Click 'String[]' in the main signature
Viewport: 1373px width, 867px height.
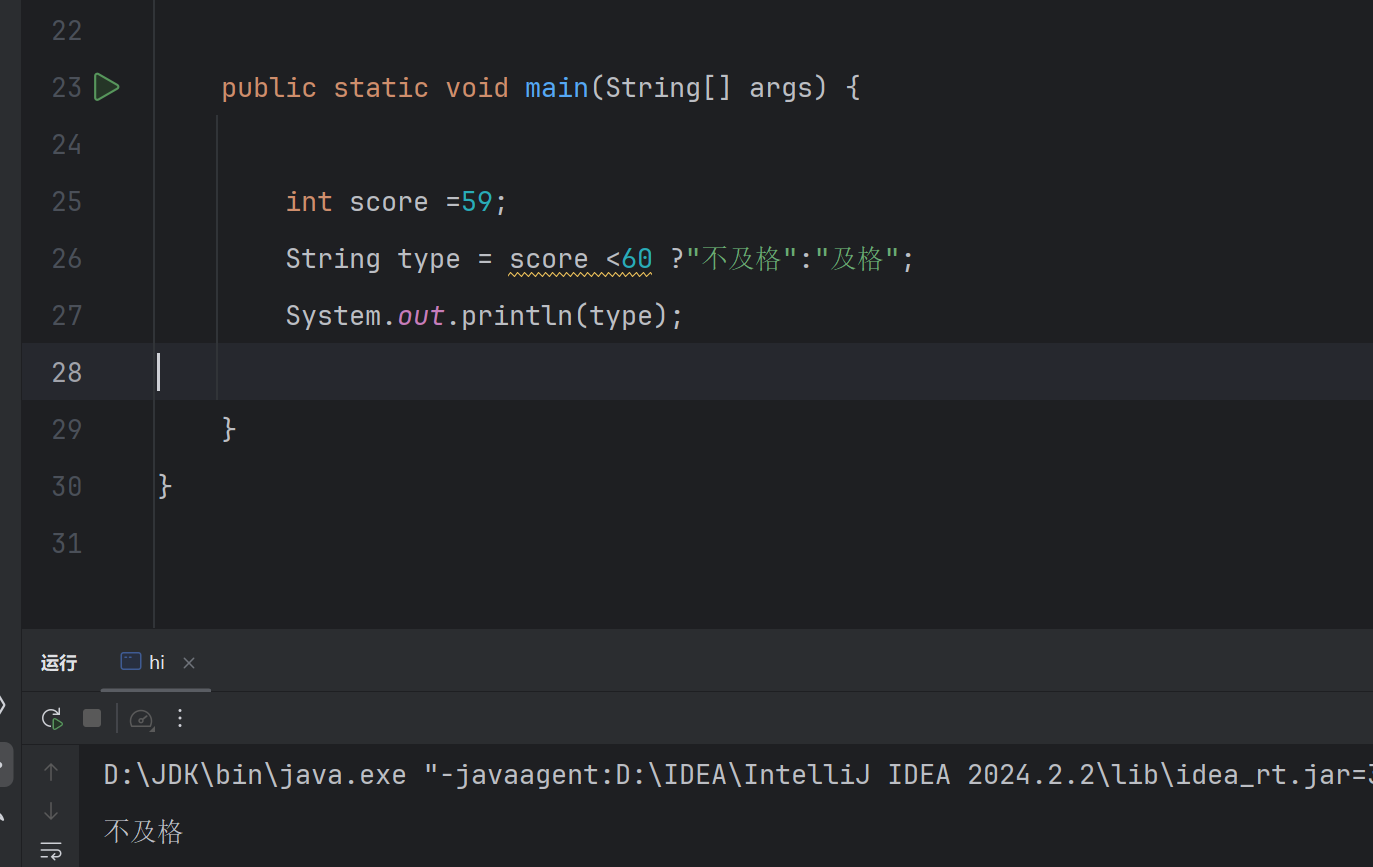tap(669, 88)
